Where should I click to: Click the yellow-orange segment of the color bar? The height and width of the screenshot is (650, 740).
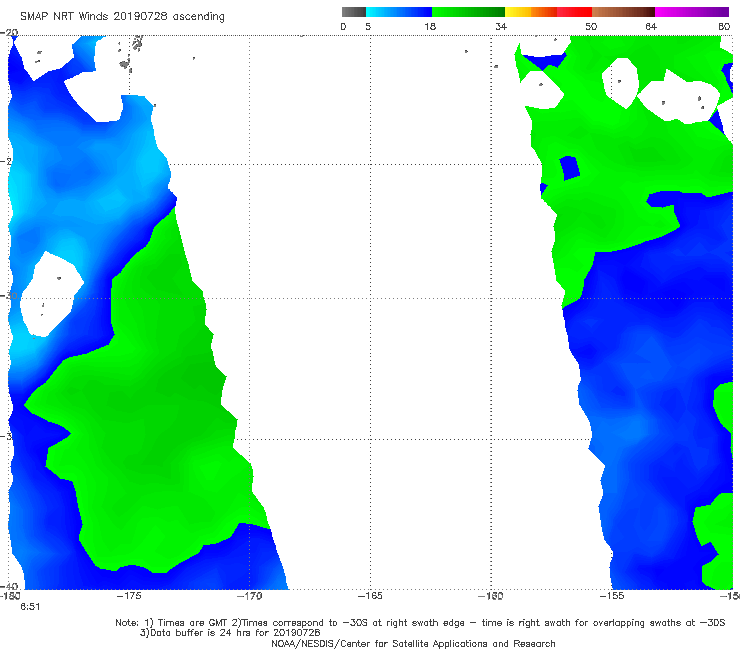[x=531, y=12]
